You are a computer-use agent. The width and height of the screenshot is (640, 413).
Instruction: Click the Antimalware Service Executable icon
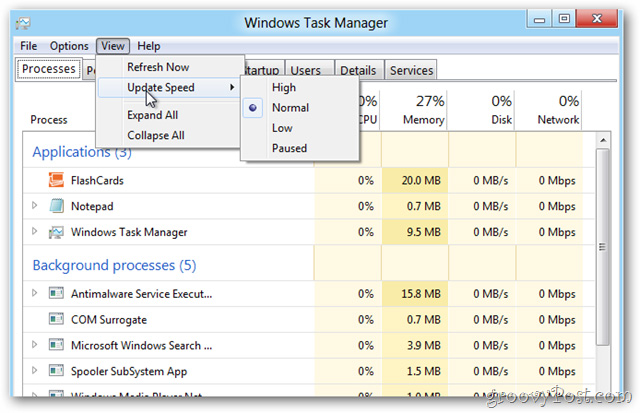click(x=56, y=293)
